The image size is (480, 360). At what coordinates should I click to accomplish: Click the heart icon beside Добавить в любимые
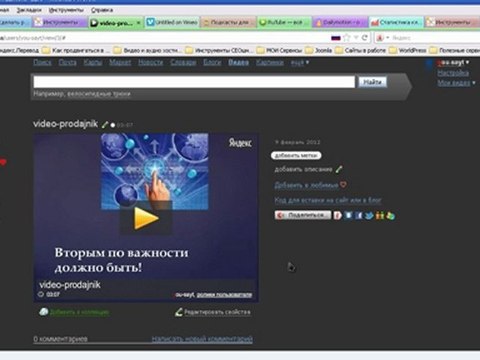click(343, 184)
